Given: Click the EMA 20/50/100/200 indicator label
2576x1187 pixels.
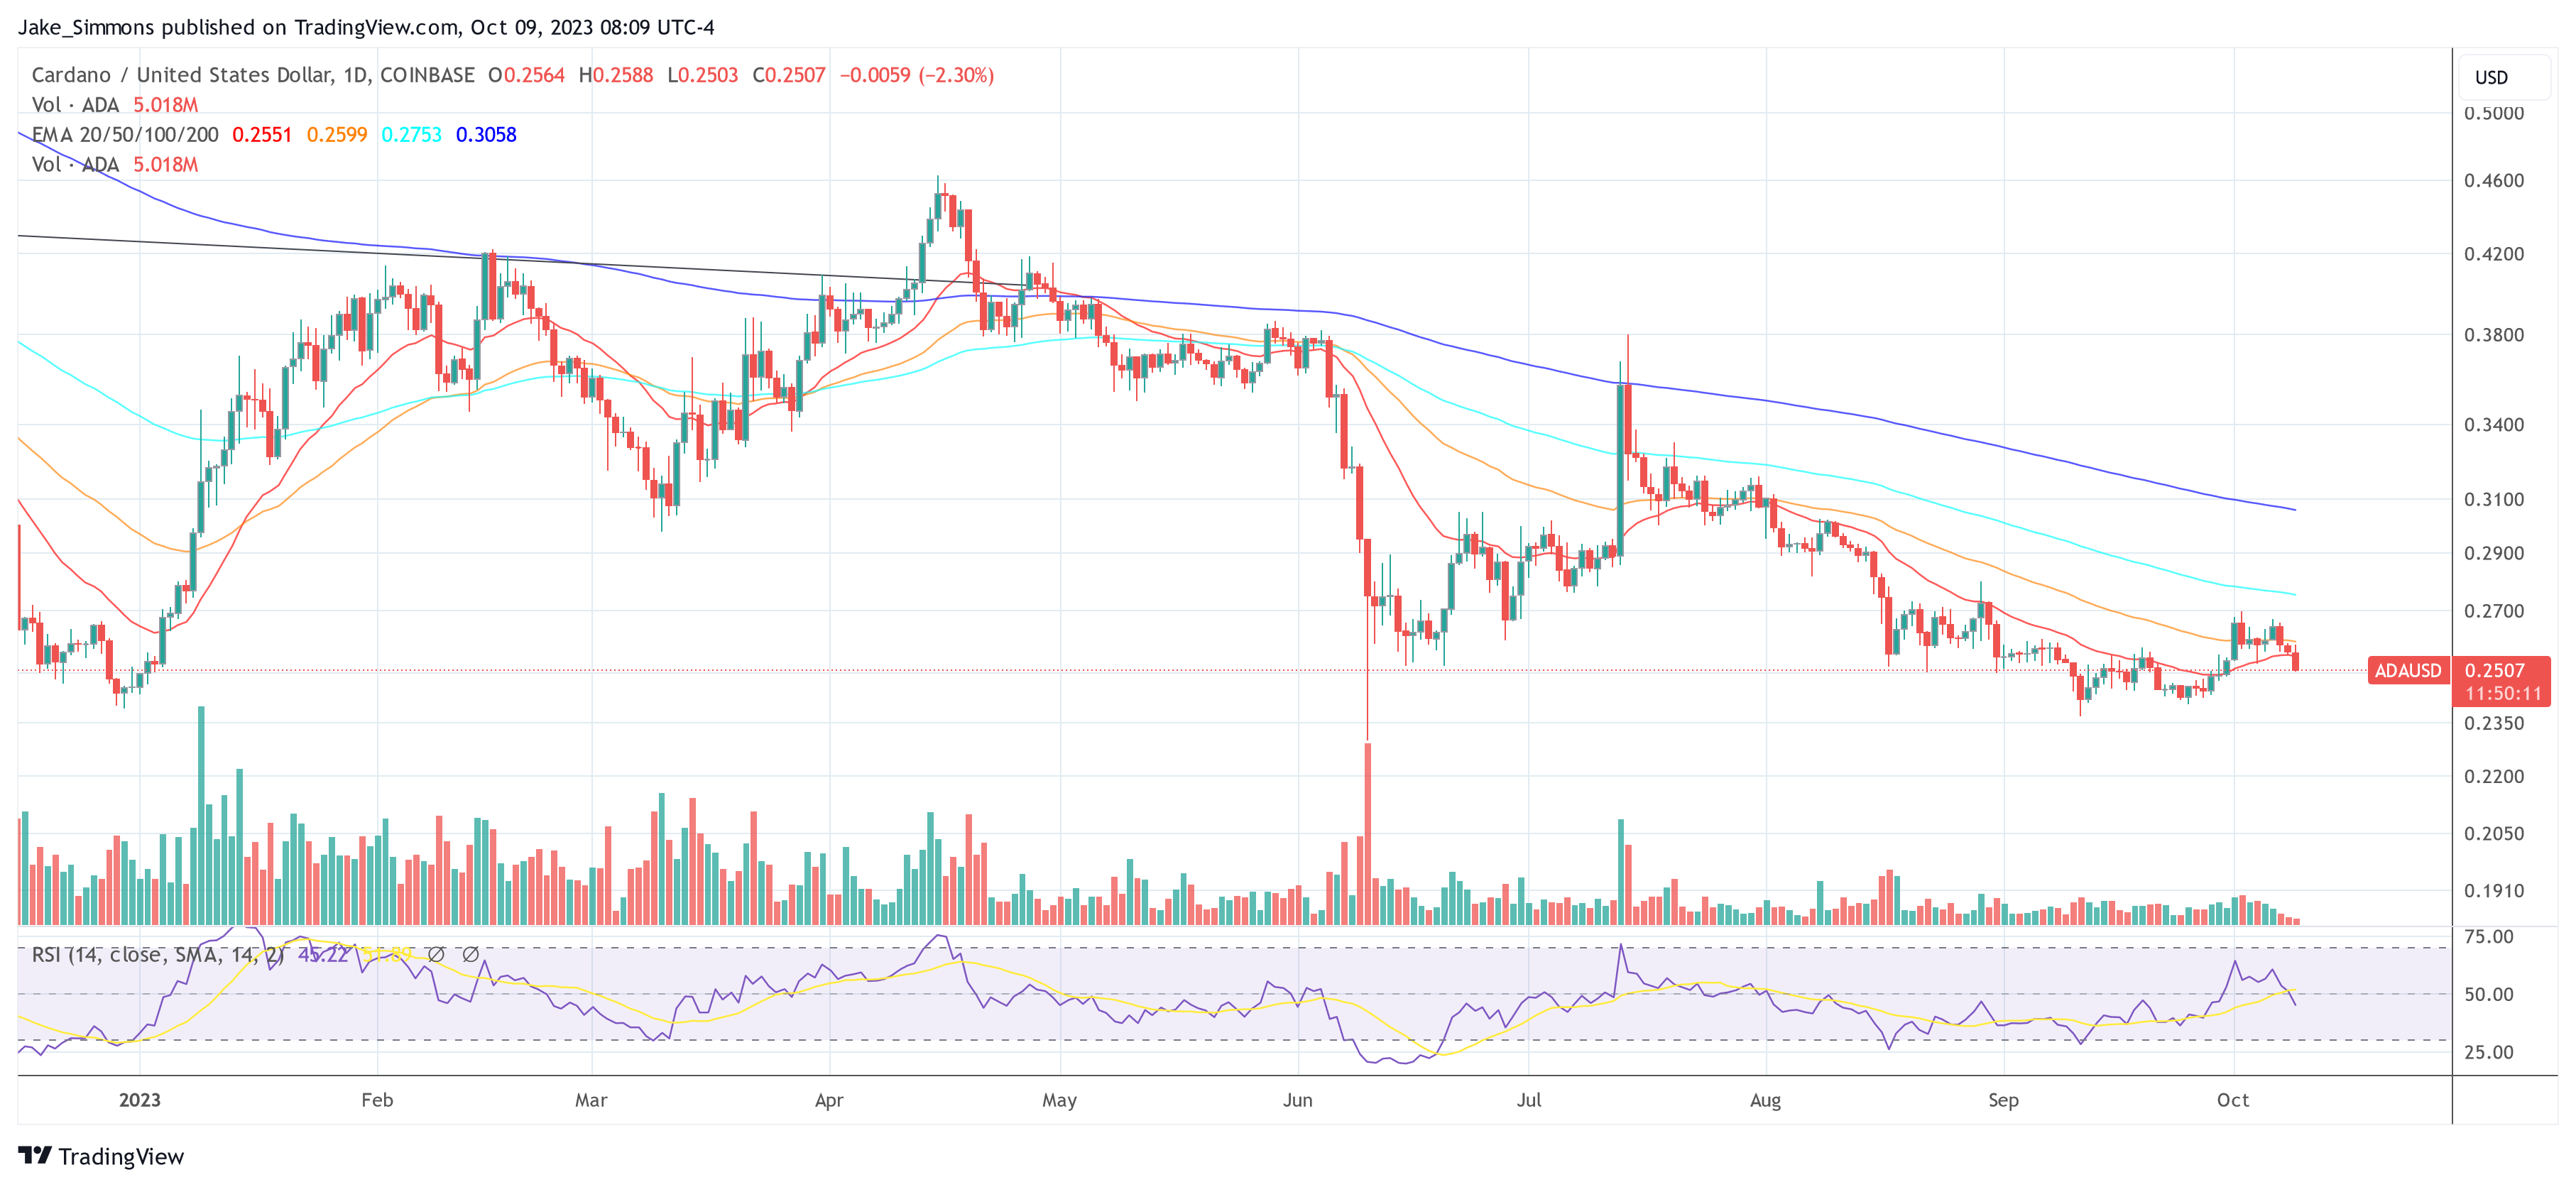Looking at the screenshot, I should tap(125, 134).
